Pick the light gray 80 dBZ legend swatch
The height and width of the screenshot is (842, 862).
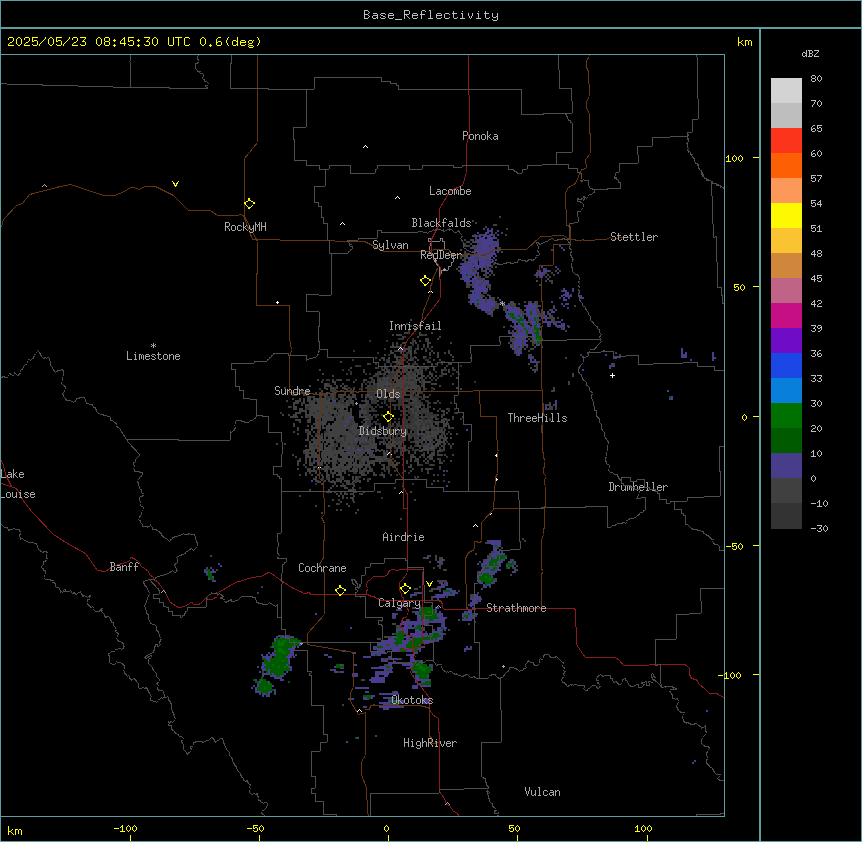tap(786, 91)
